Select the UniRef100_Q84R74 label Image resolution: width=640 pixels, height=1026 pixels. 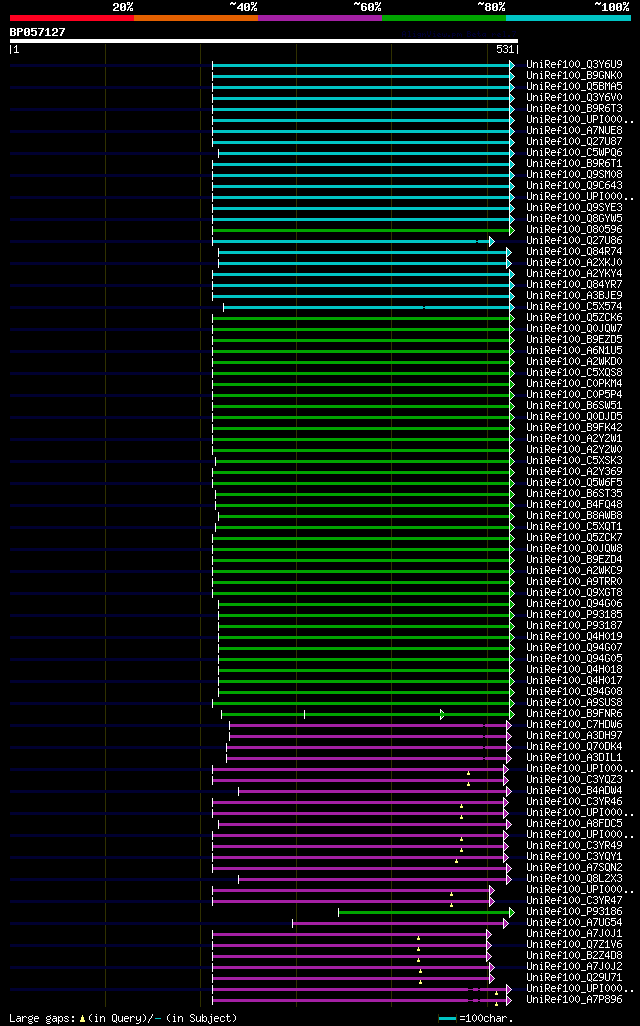pyautogui.click(x=575, y=252)
